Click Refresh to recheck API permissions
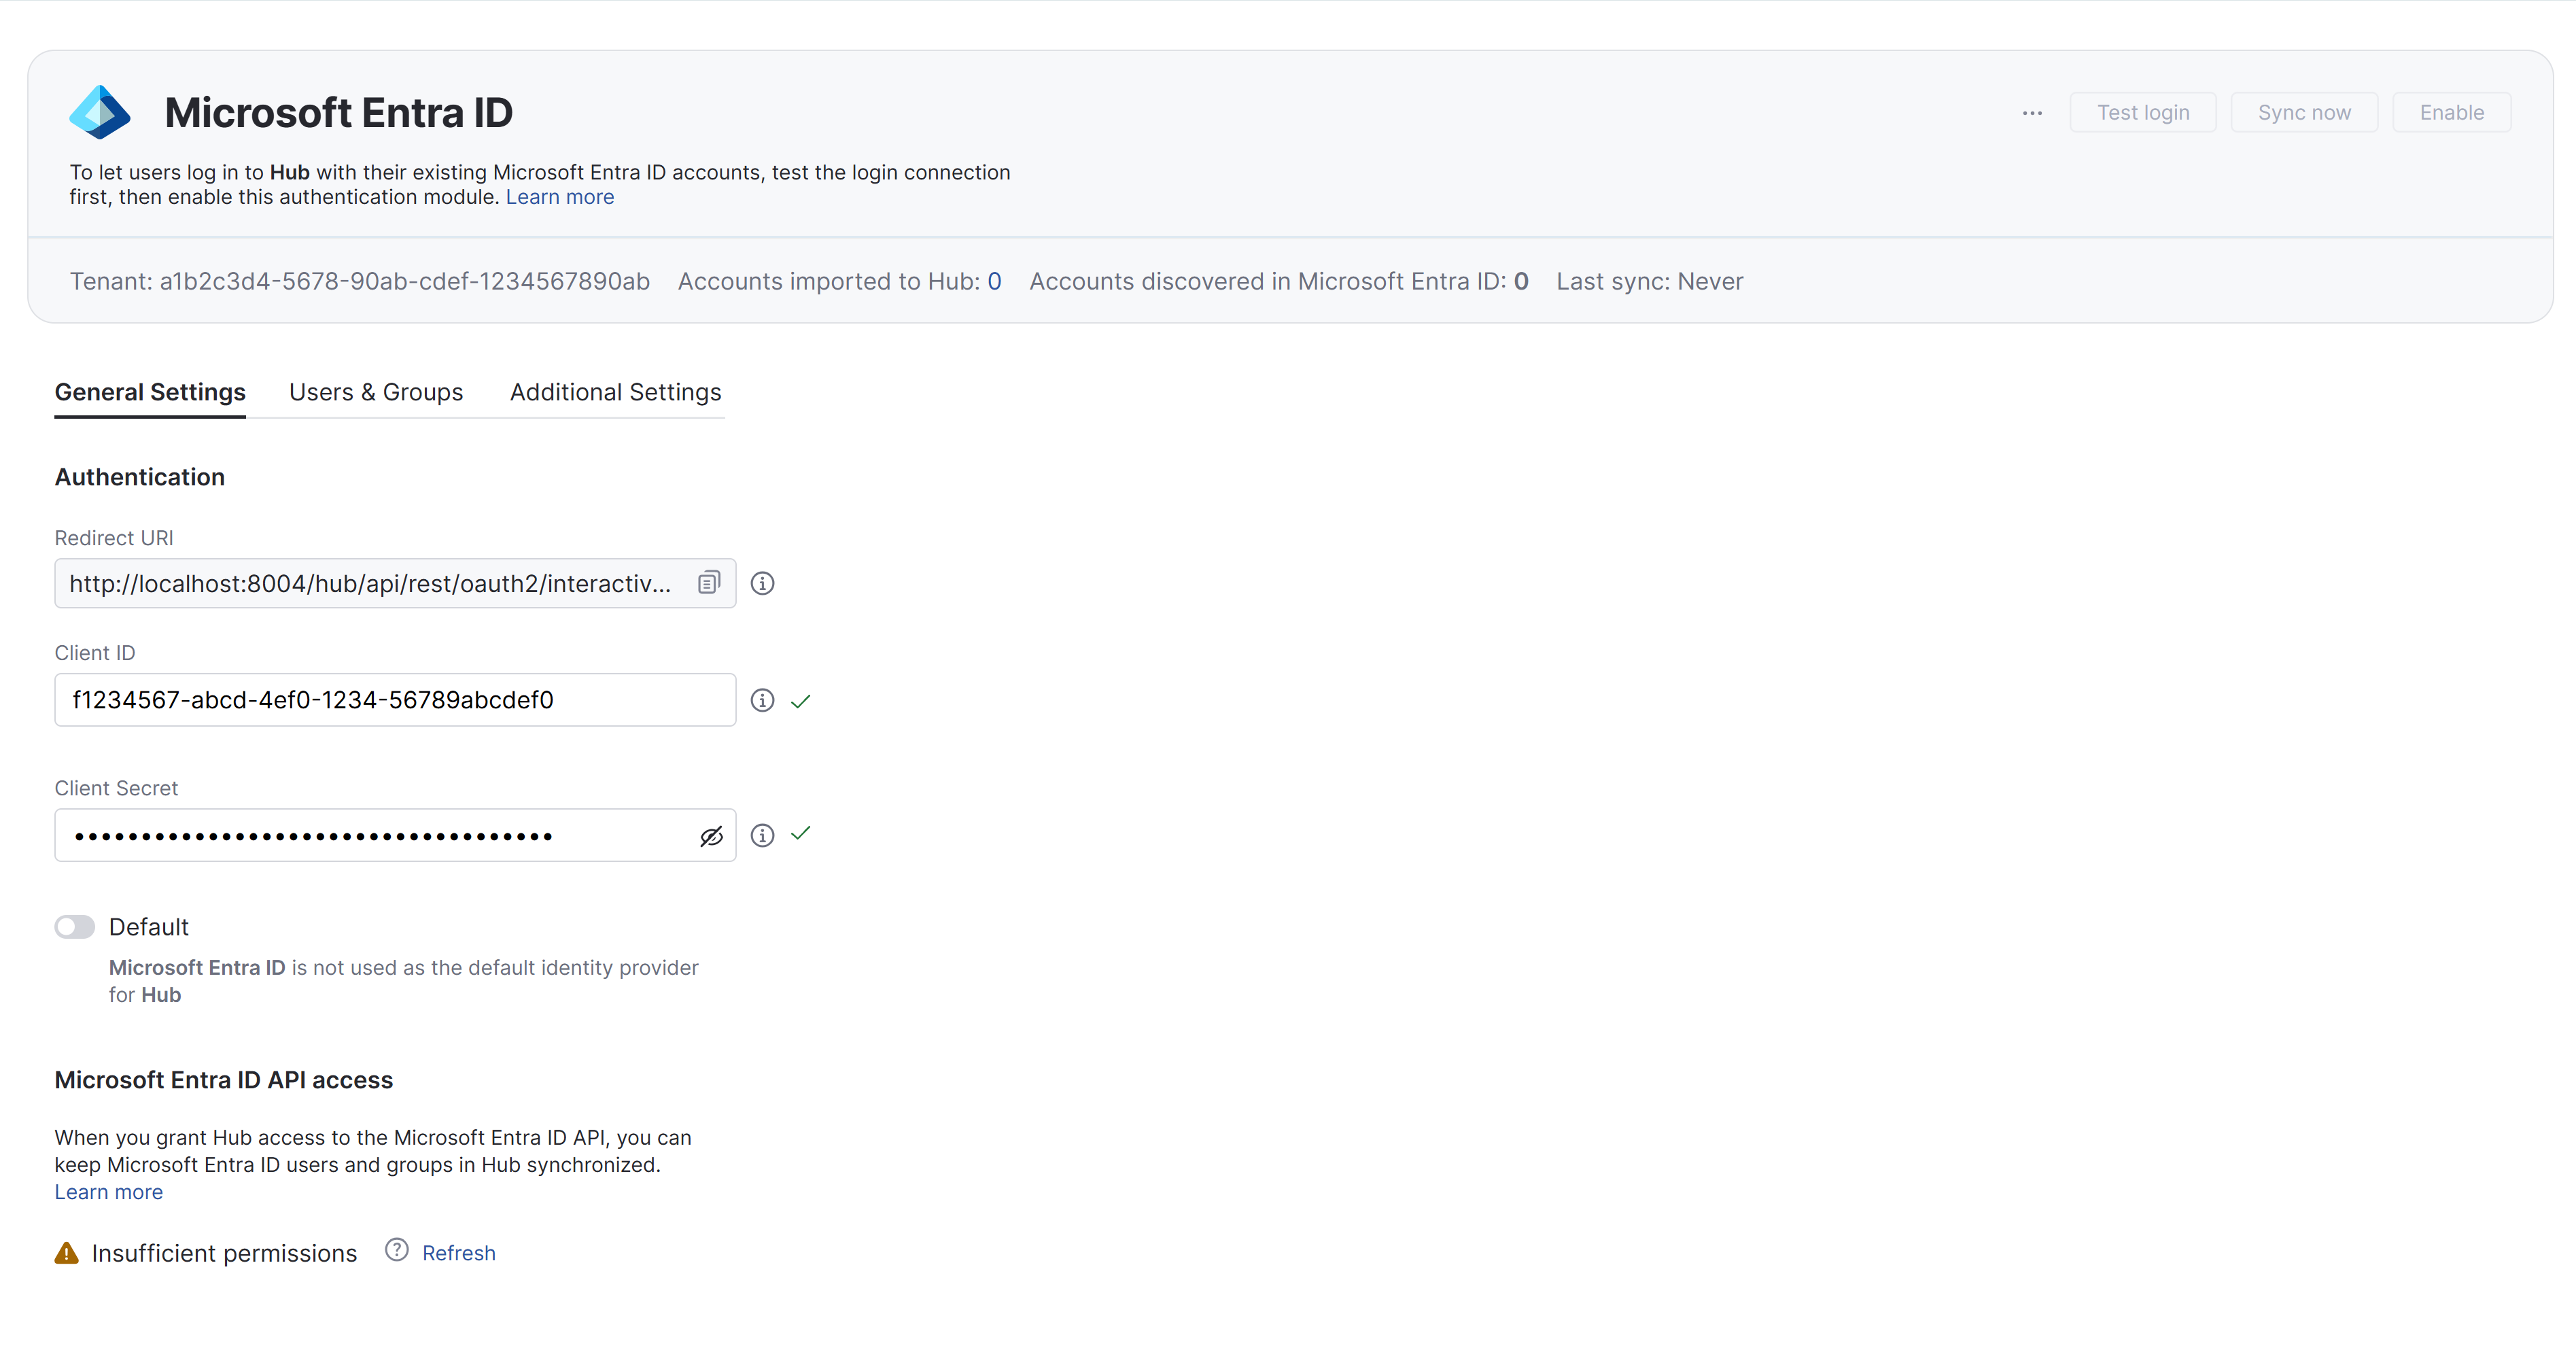2576x1348 pixels. point(458,1252)
